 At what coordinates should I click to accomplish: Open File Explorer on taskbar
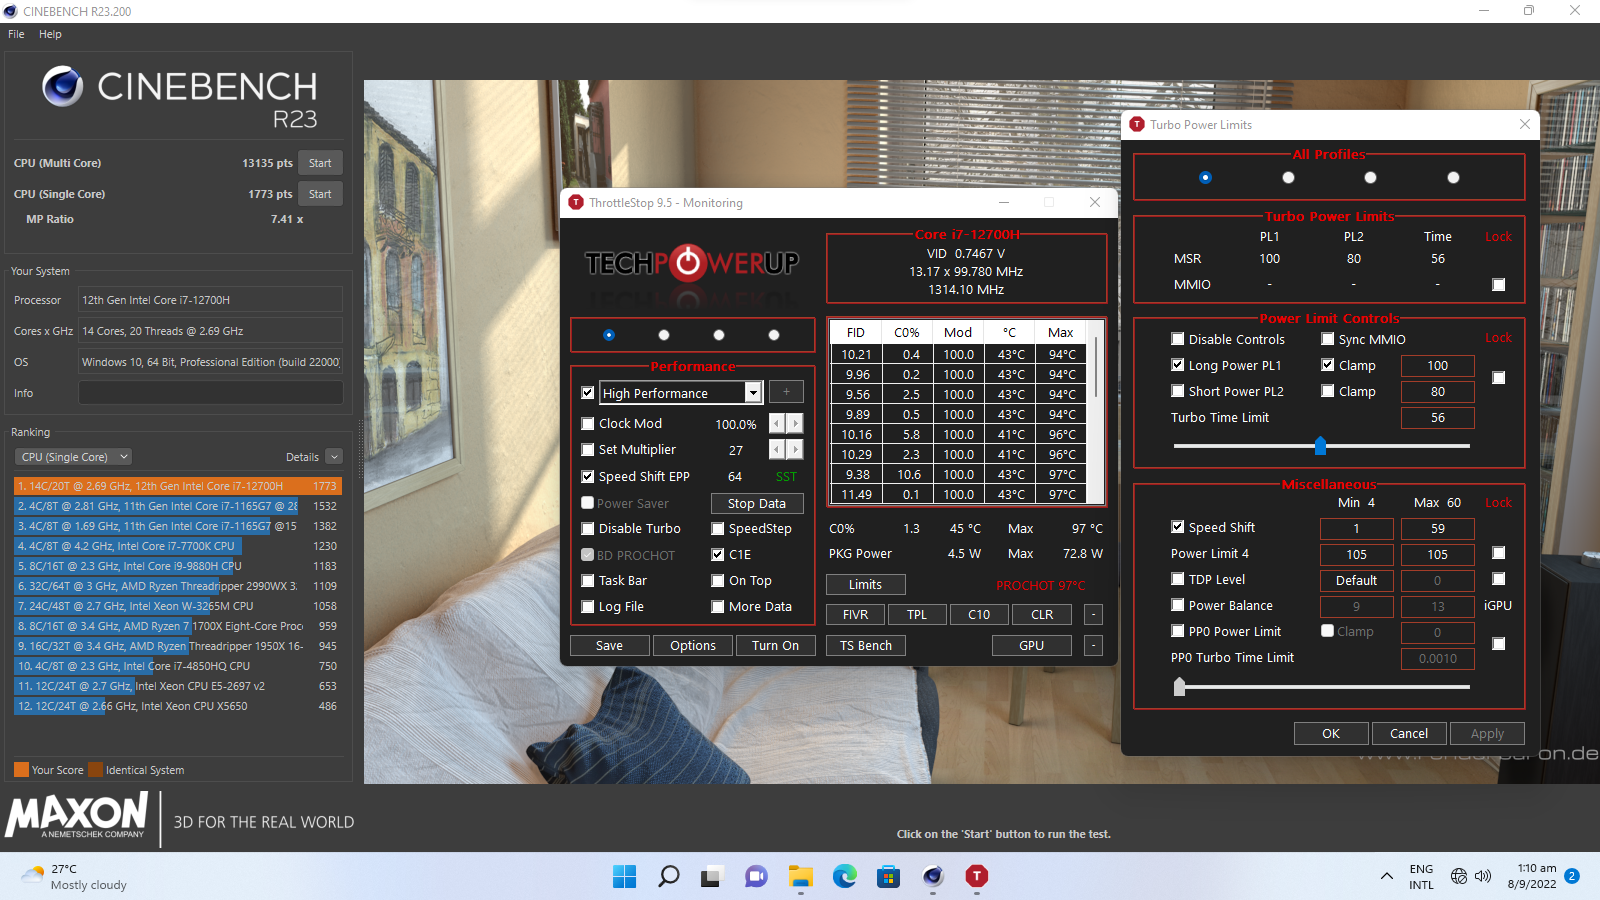point(800,877)
